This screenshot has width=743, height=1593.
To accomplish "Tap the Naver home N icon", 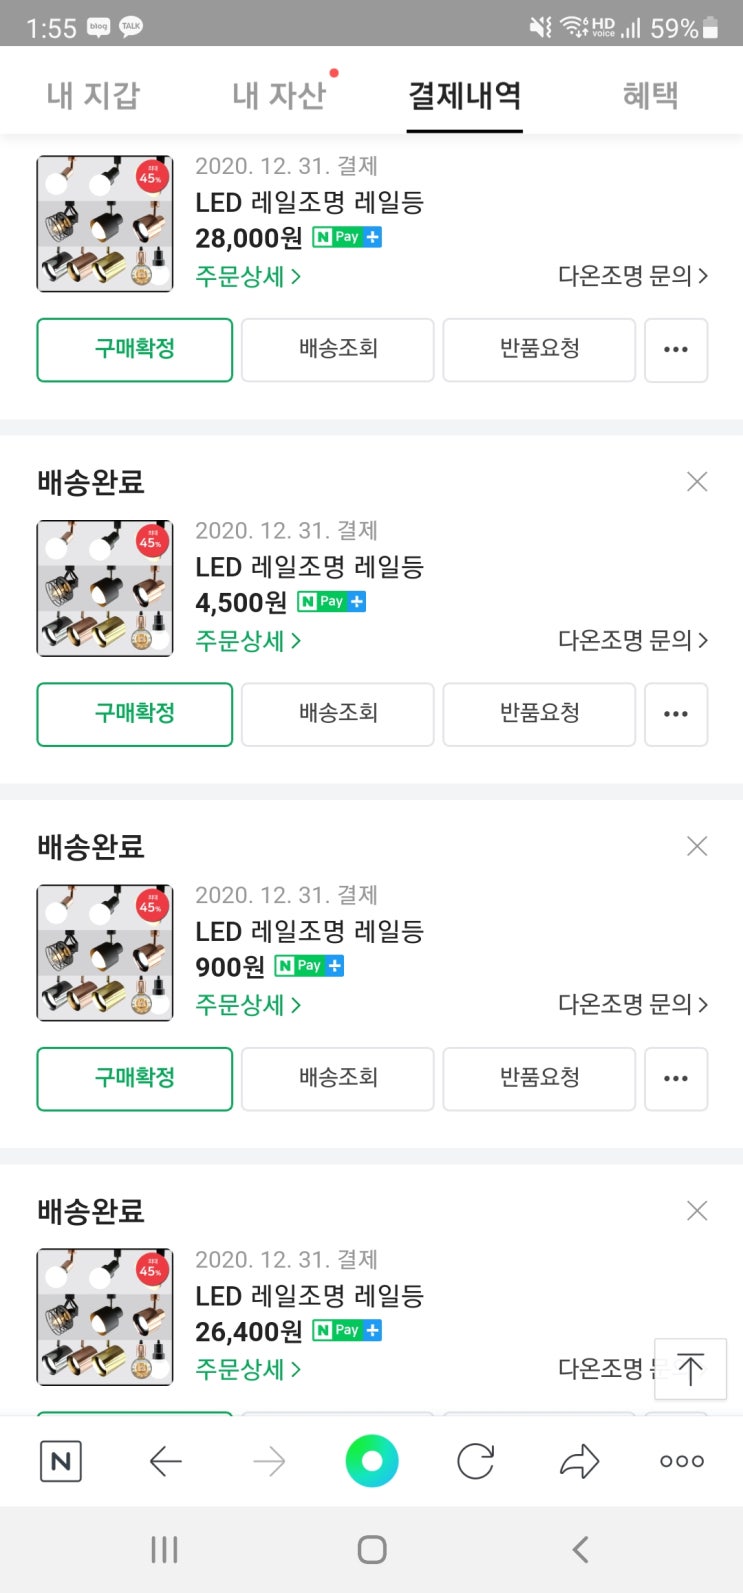I will pyautogui.click(x=60, y=1462).
